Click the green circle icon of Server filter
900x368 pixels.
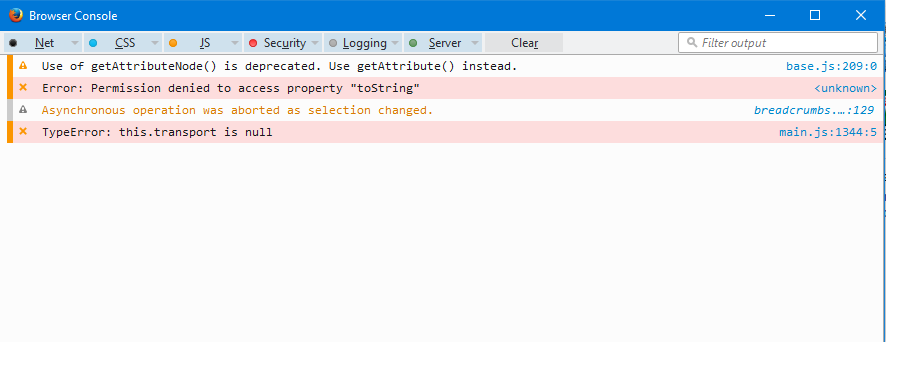(x=413, y=43)
